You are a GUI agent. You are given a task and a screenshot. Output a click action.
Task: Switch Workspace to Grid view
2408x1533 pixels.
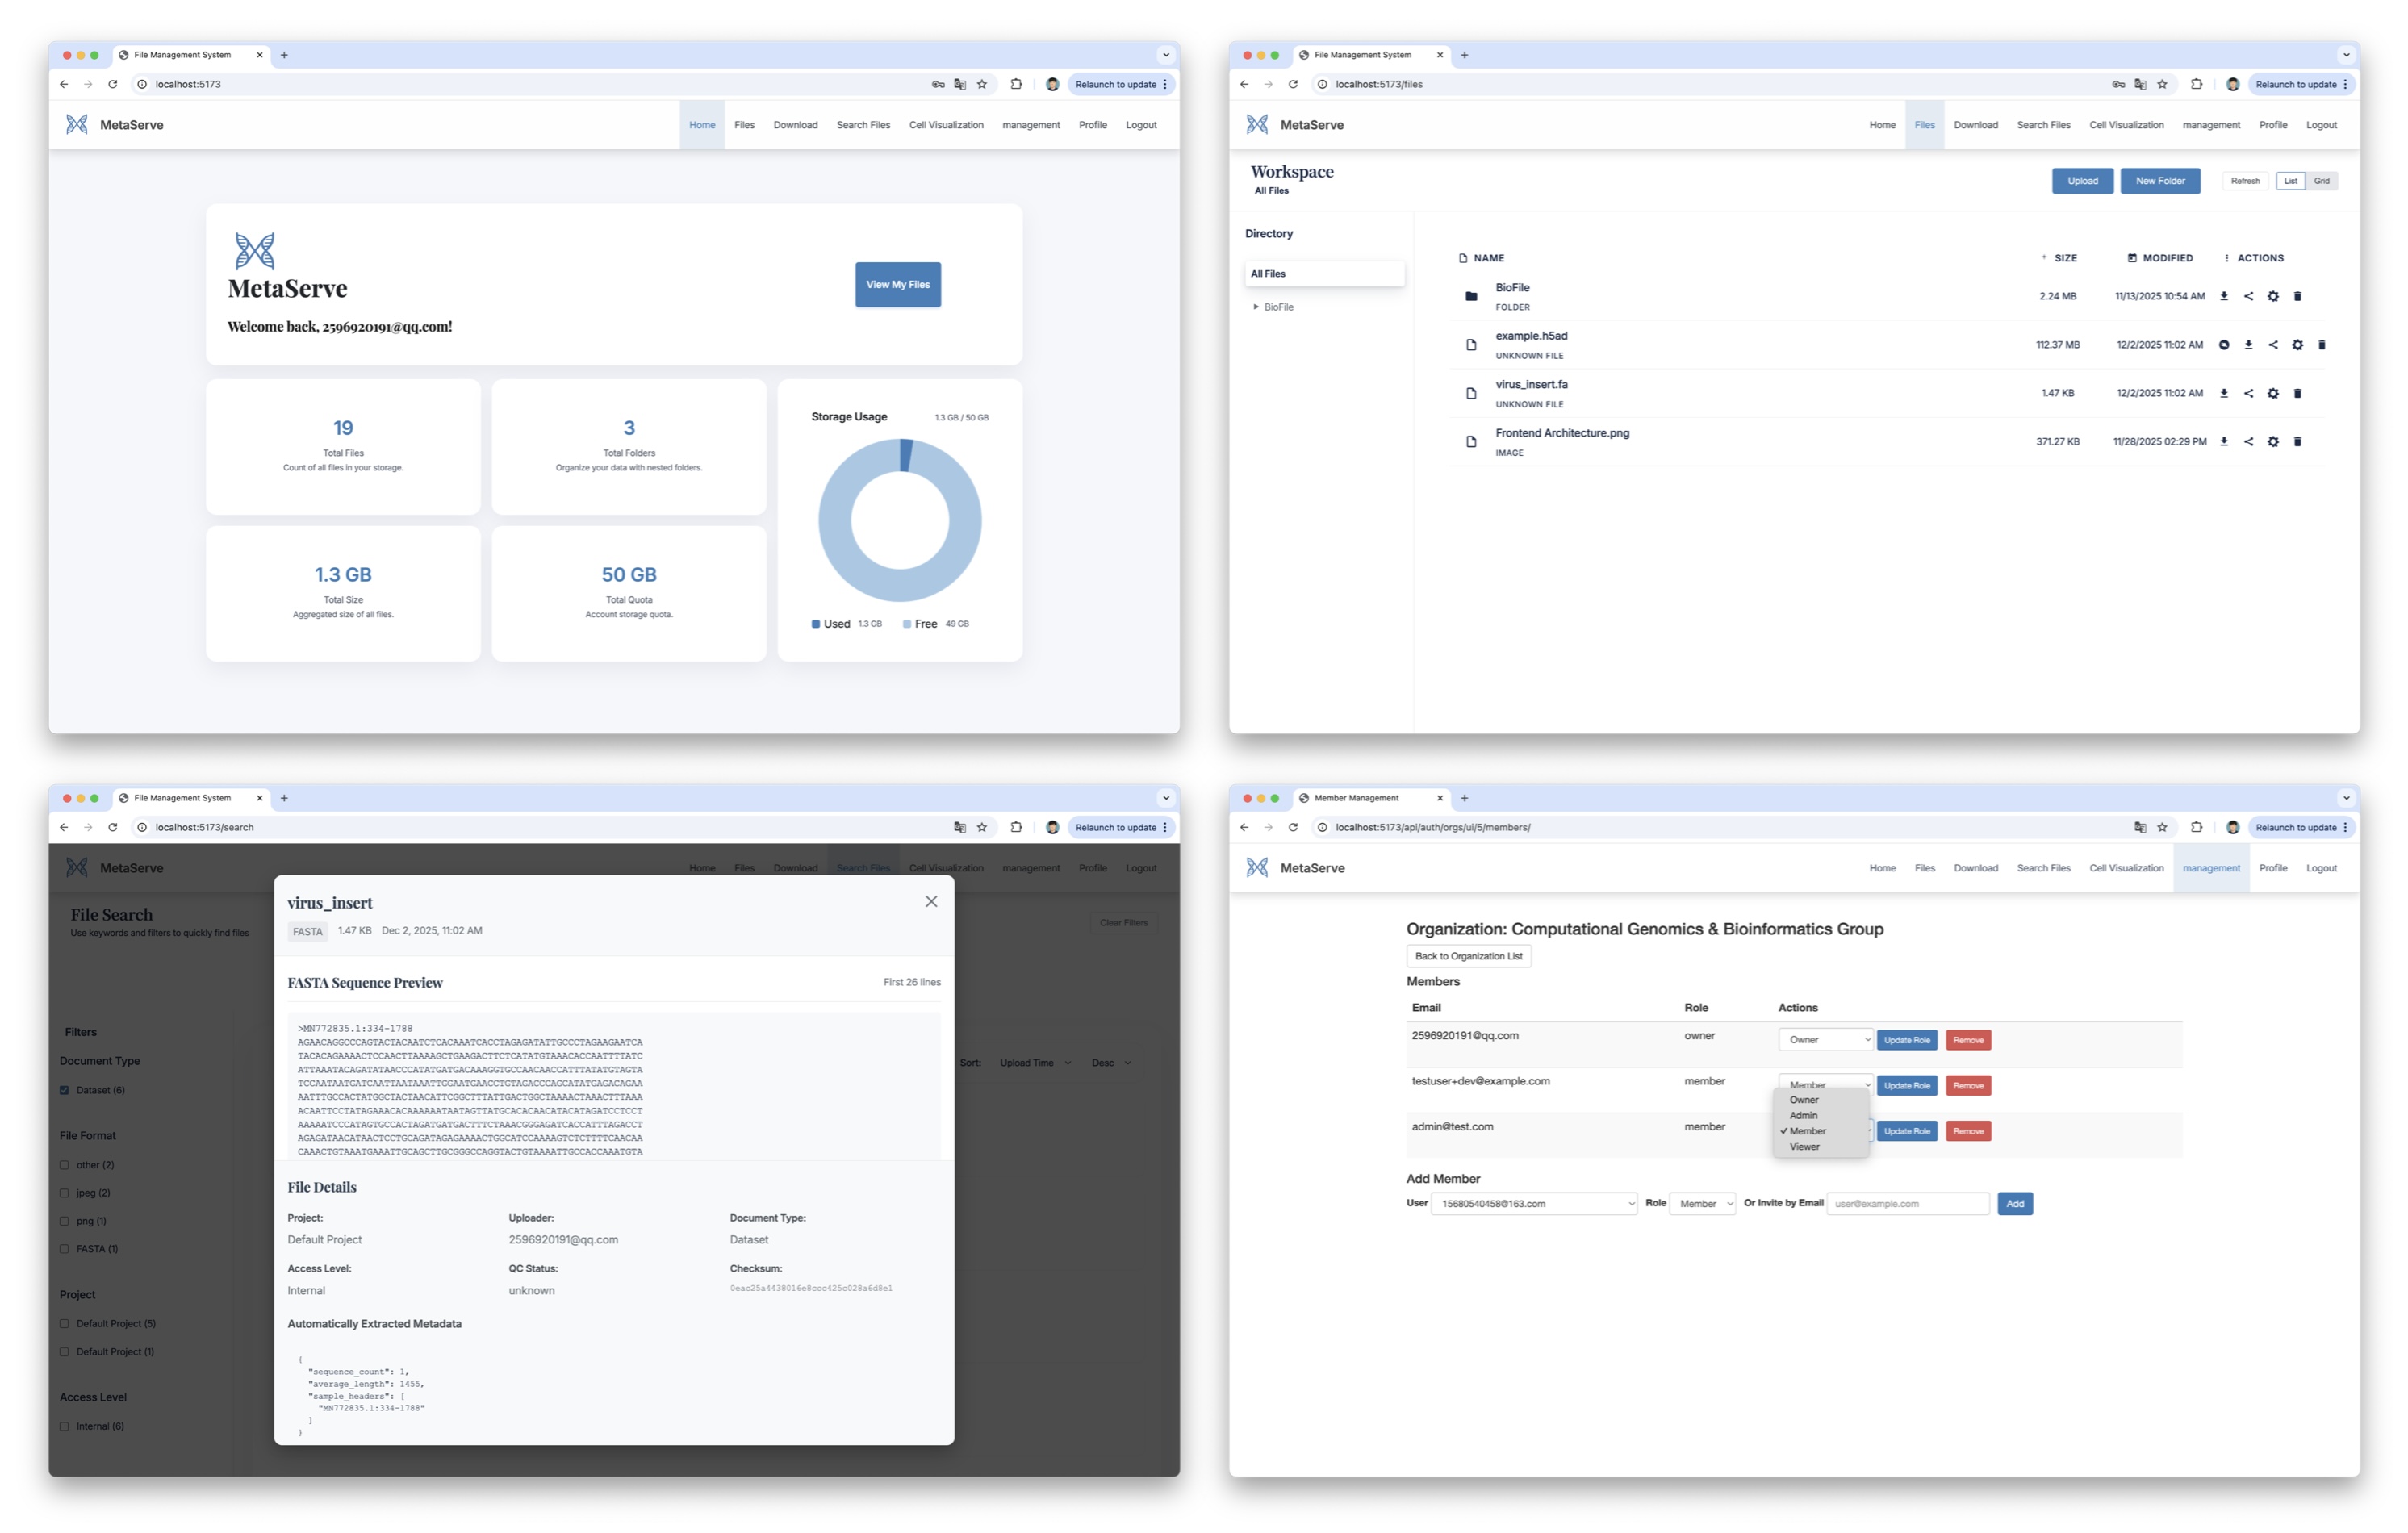pyautogui.click(x=2321, y=181)
